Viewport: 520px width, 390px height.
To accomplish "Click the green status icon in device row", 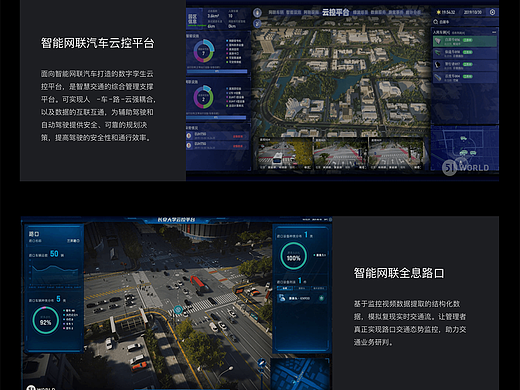I will (x=321, y=298).
